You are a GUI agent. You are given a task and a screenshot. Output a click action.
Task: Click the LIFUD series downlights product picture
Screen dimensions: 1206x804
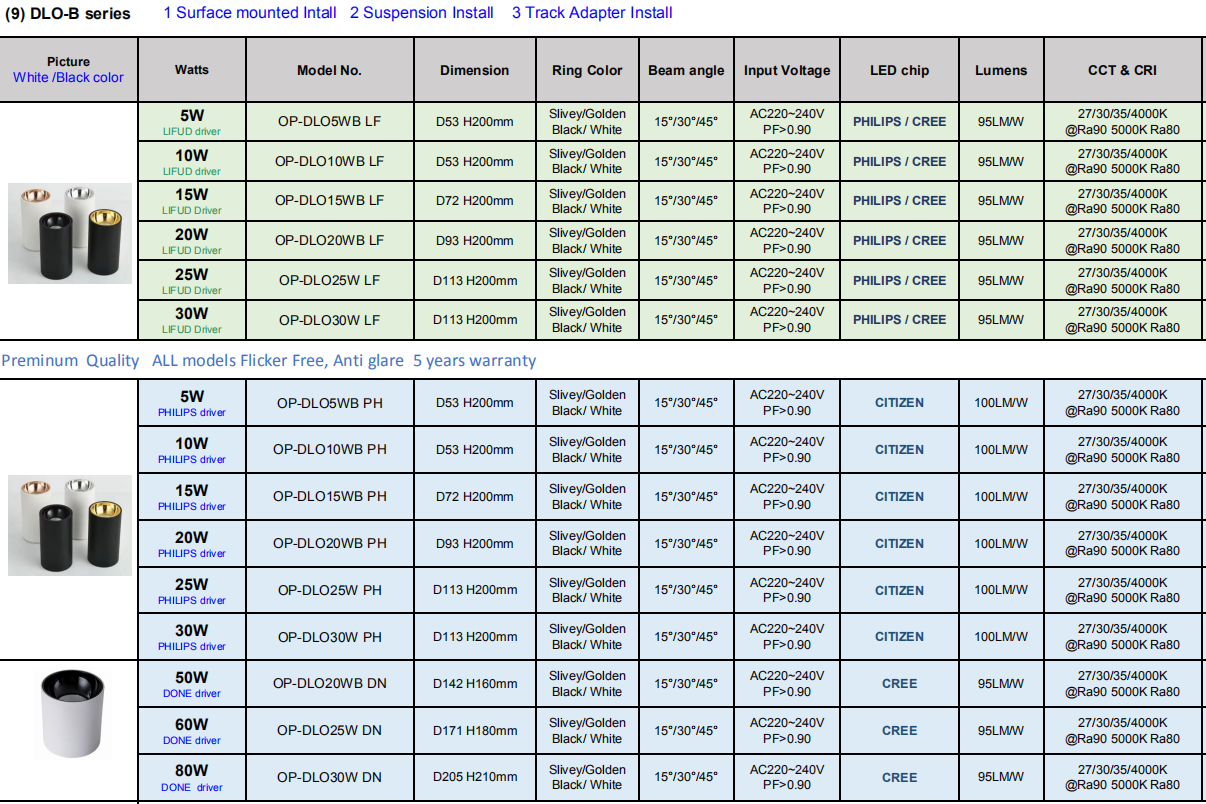pos(70,233)
